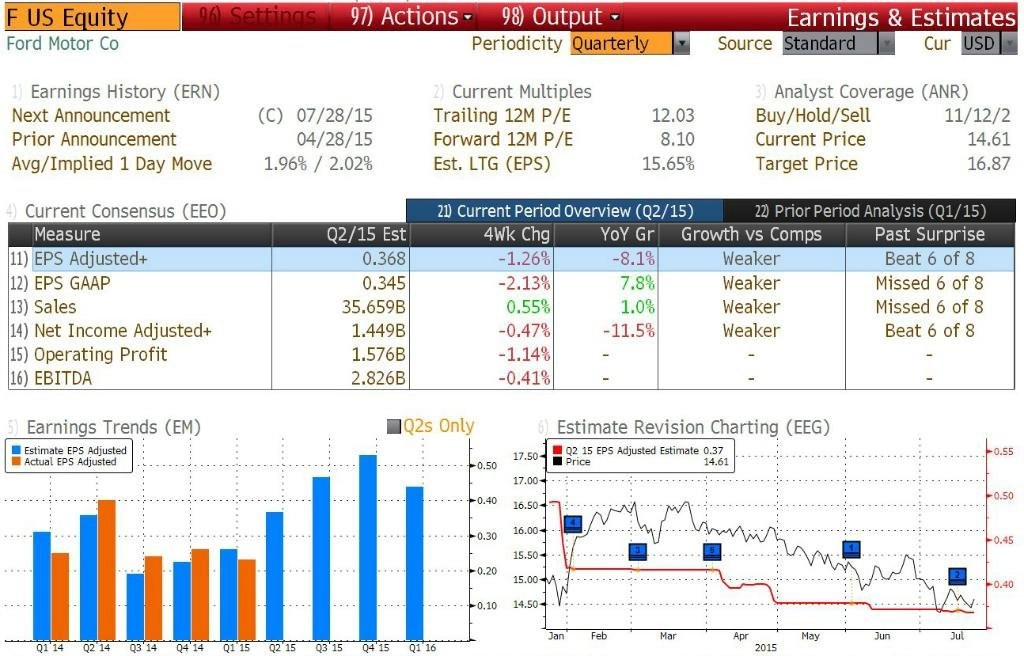Click the F US Equity ticker field
The height and width of the screenshot is (656, 1024).
click(92, 16)
